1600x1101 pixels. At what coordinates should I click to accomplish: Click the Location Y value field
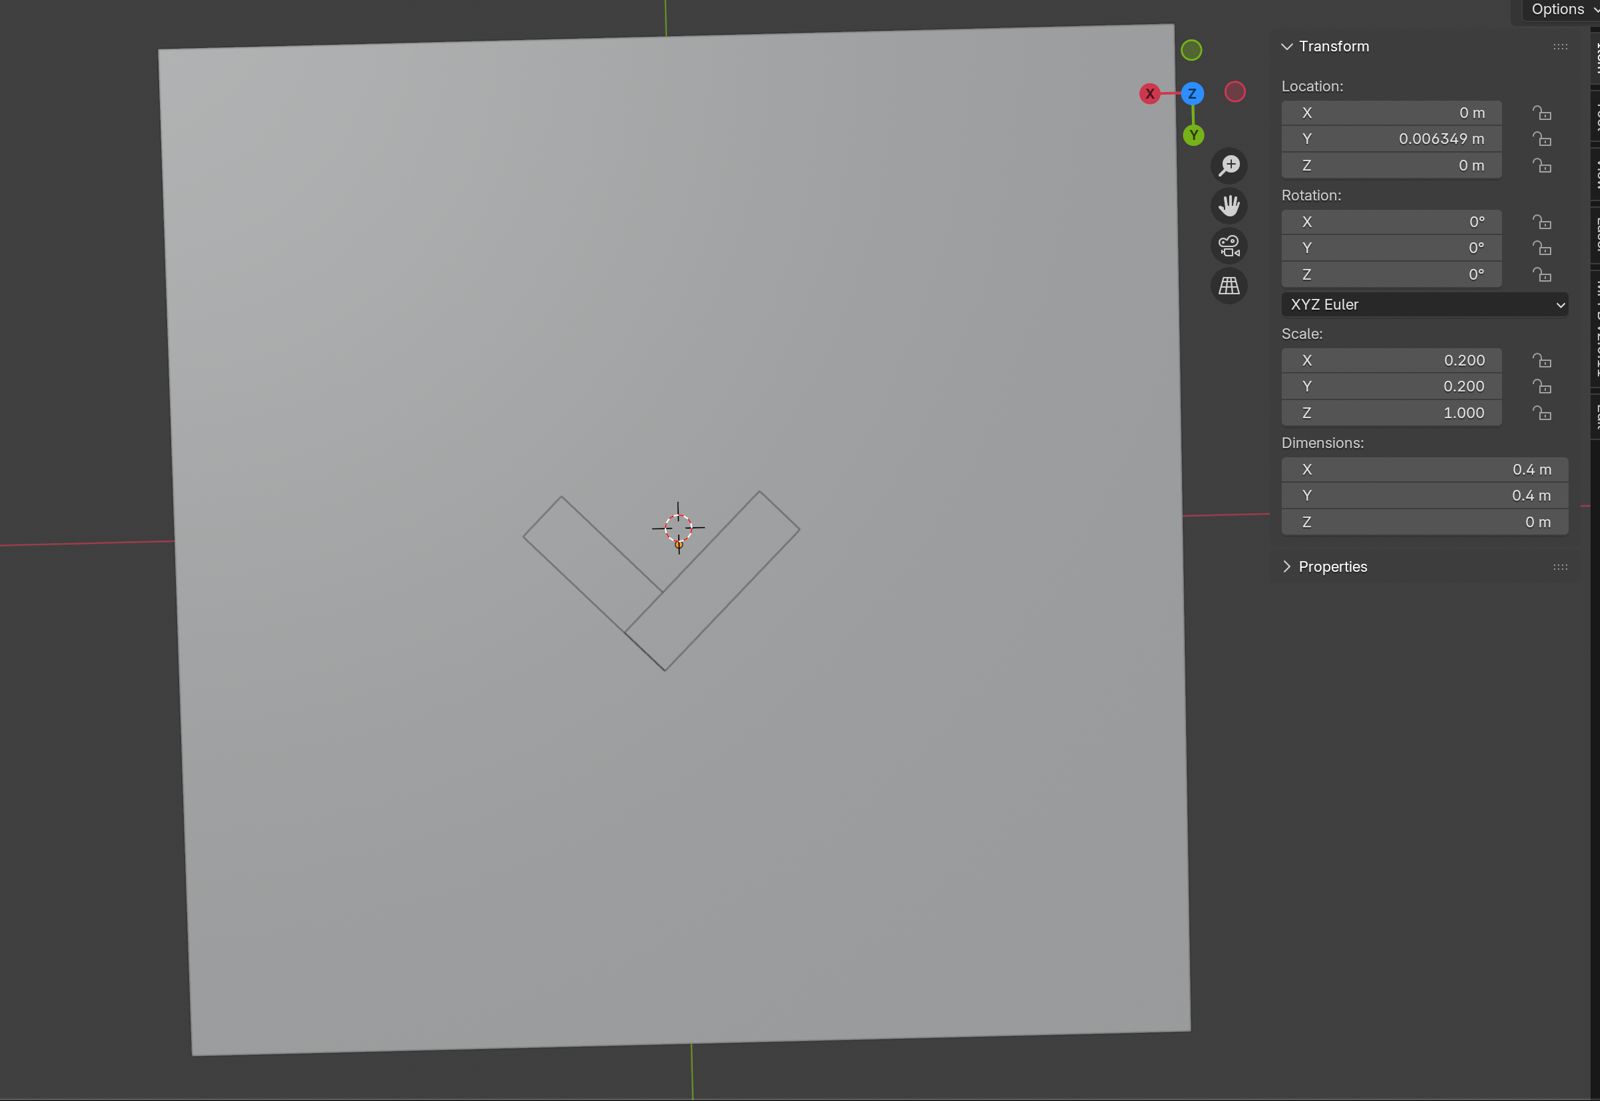[1391, 139]
